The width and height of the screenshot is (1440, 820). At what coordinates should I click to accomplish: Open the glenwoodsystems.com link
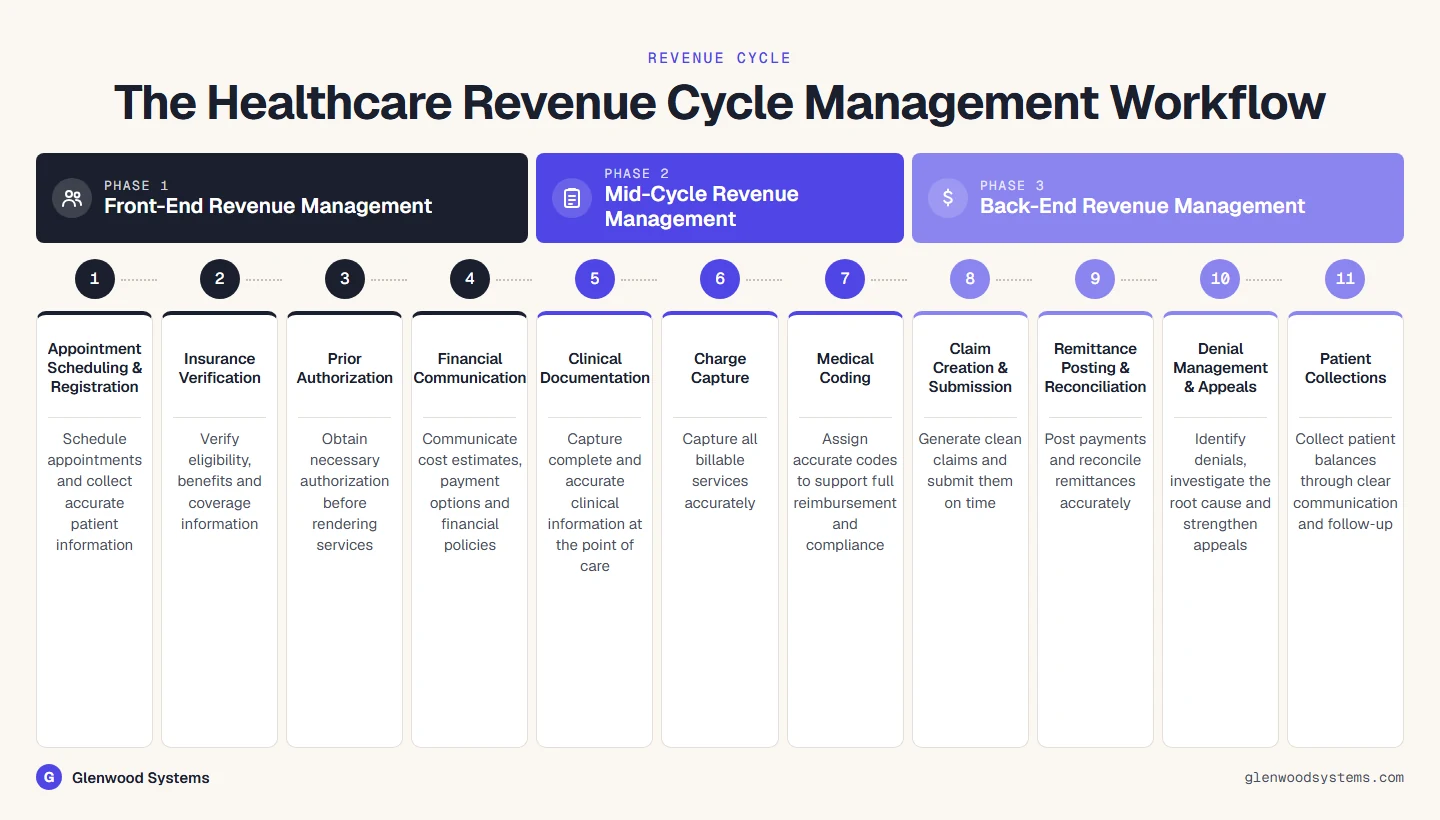(1324, 777)
